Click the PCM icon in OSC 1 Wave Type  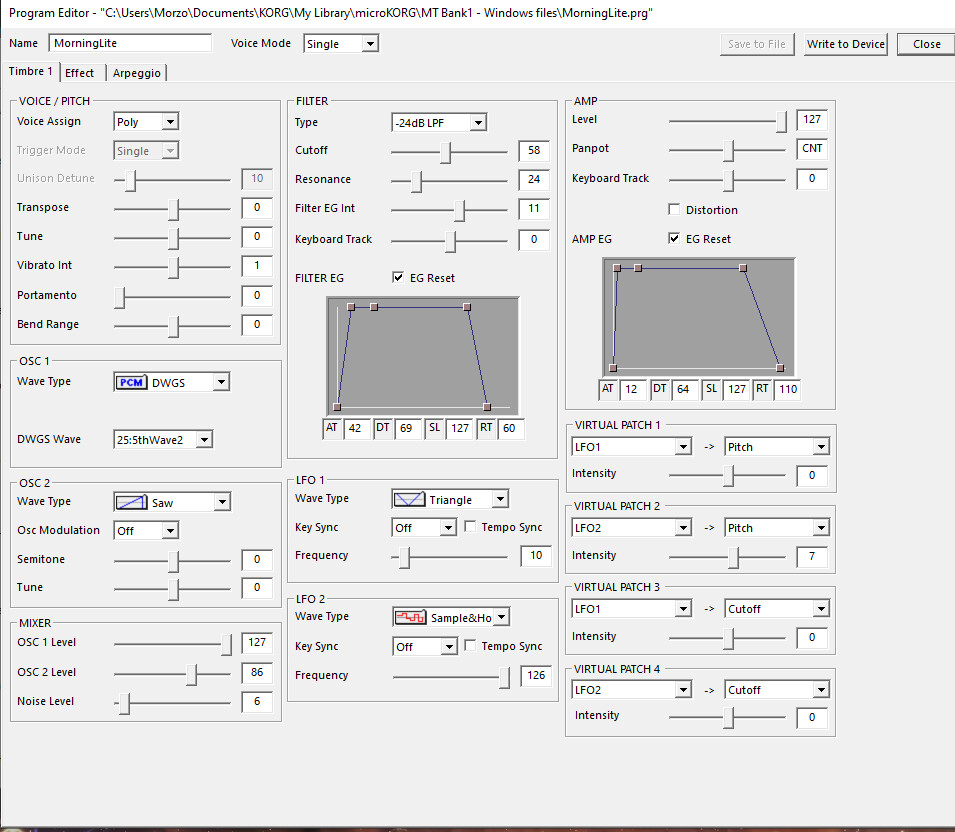coord(131,383)
